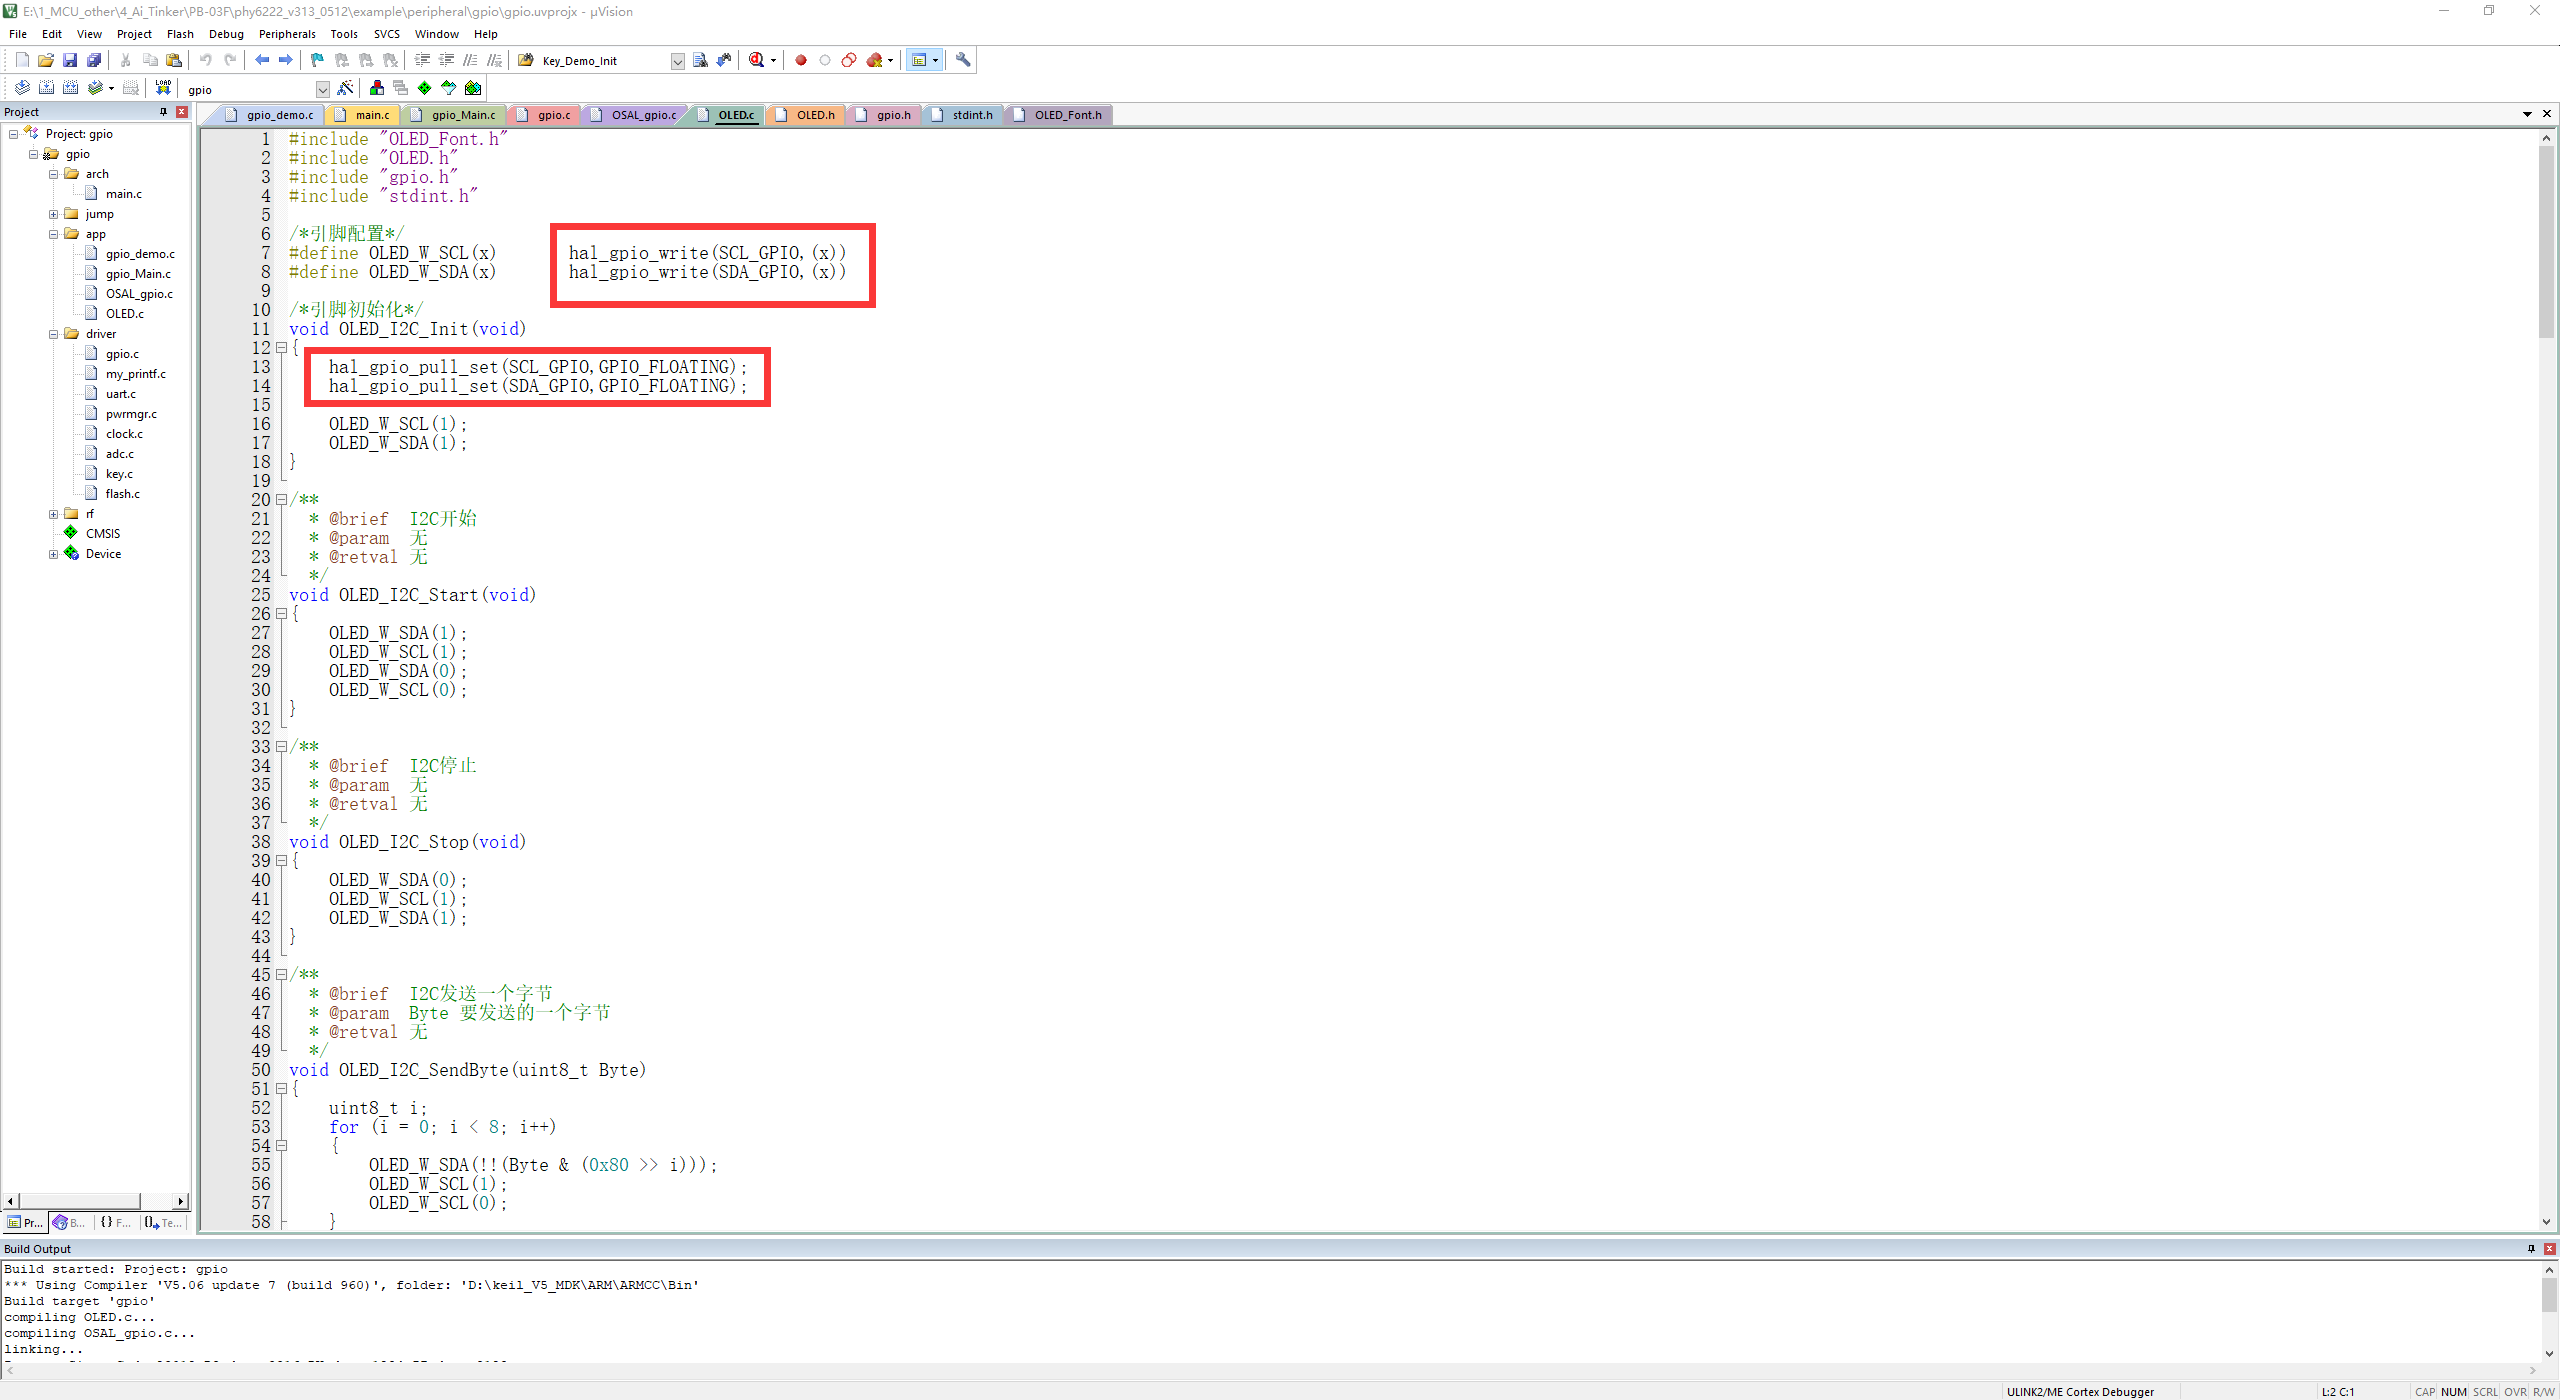Switch to the Templates tab in the Project panel
The width and height of the screenshot is (2560, 1400).
pos(162,1222)
